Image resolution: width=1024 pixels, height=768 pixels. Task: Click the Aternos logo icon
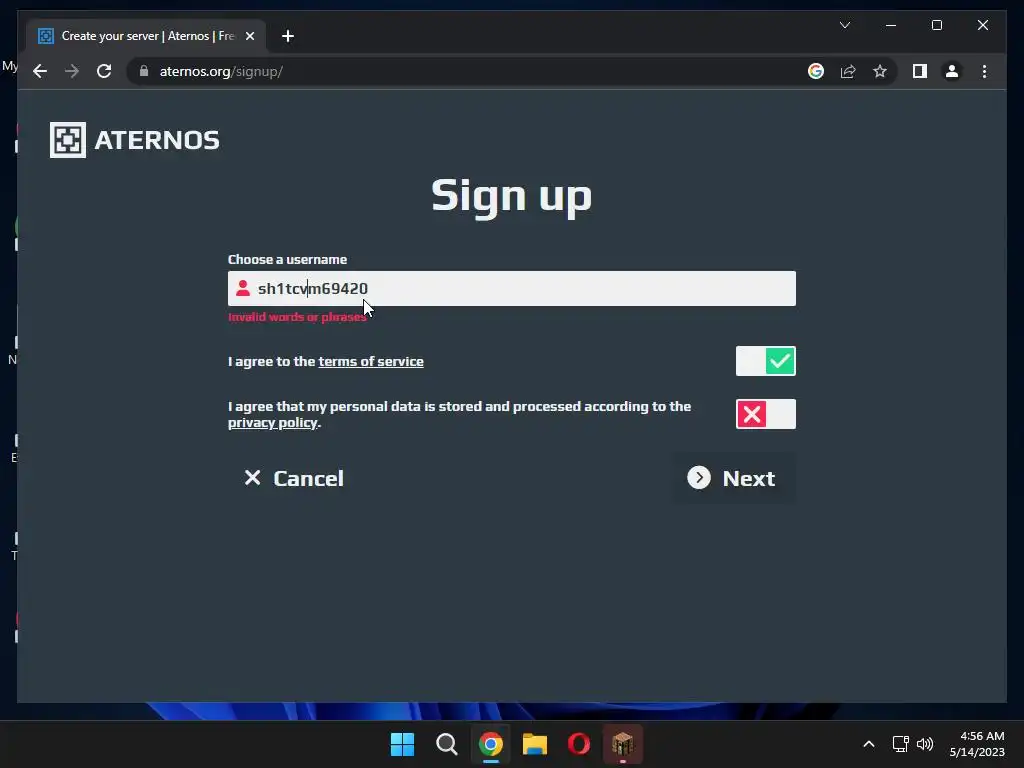(68, 140)
